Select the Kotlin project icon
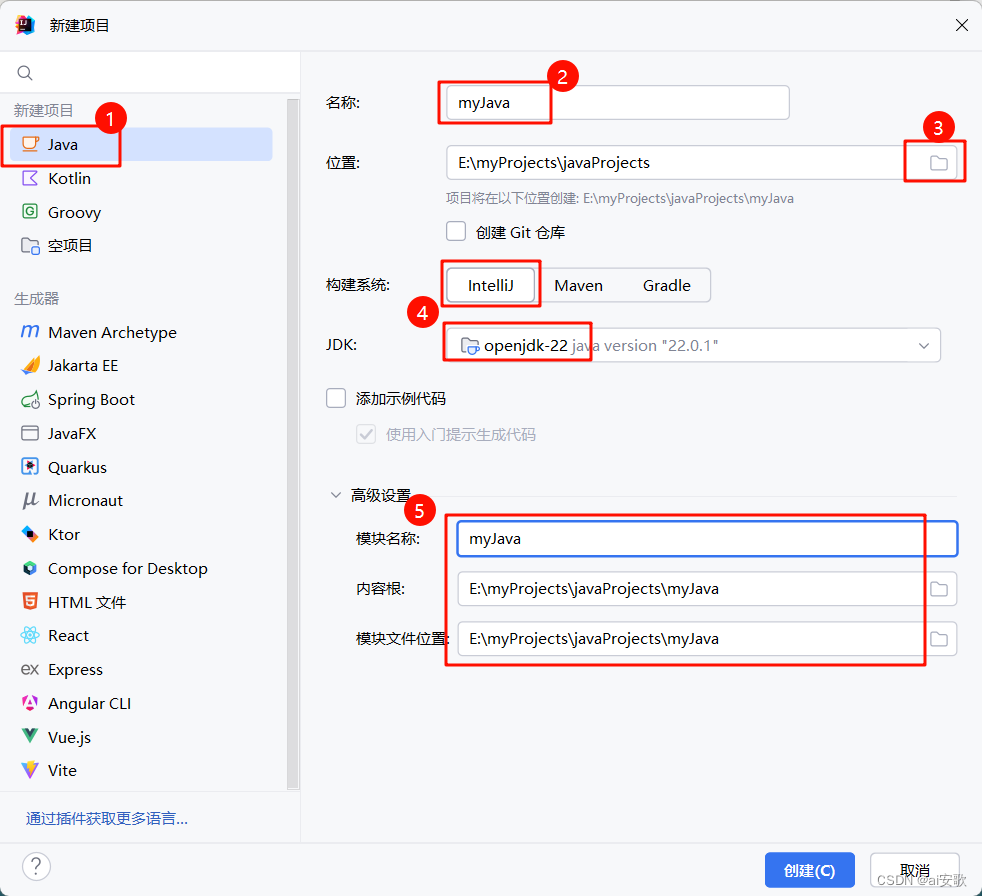This screenshot has width=982, height=896. (x=30, y=178)
